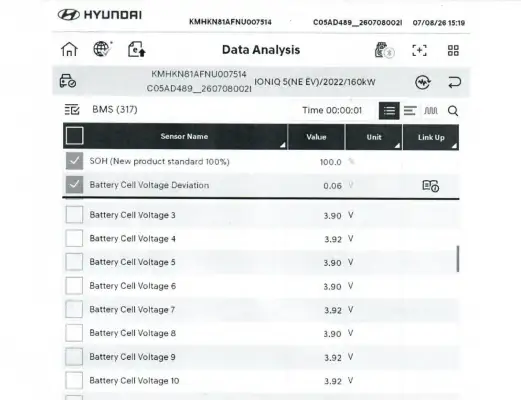Capture the screen with screenshot icon
The width and height of the screenshot is (521, 400).
click(419, 51)
